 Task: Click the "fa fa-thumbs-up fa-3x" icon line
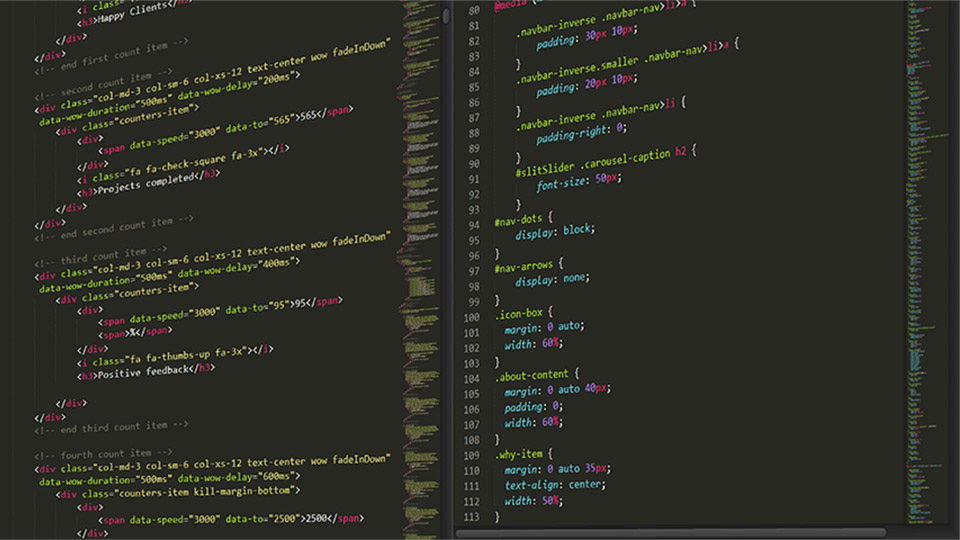click(175, 355)
